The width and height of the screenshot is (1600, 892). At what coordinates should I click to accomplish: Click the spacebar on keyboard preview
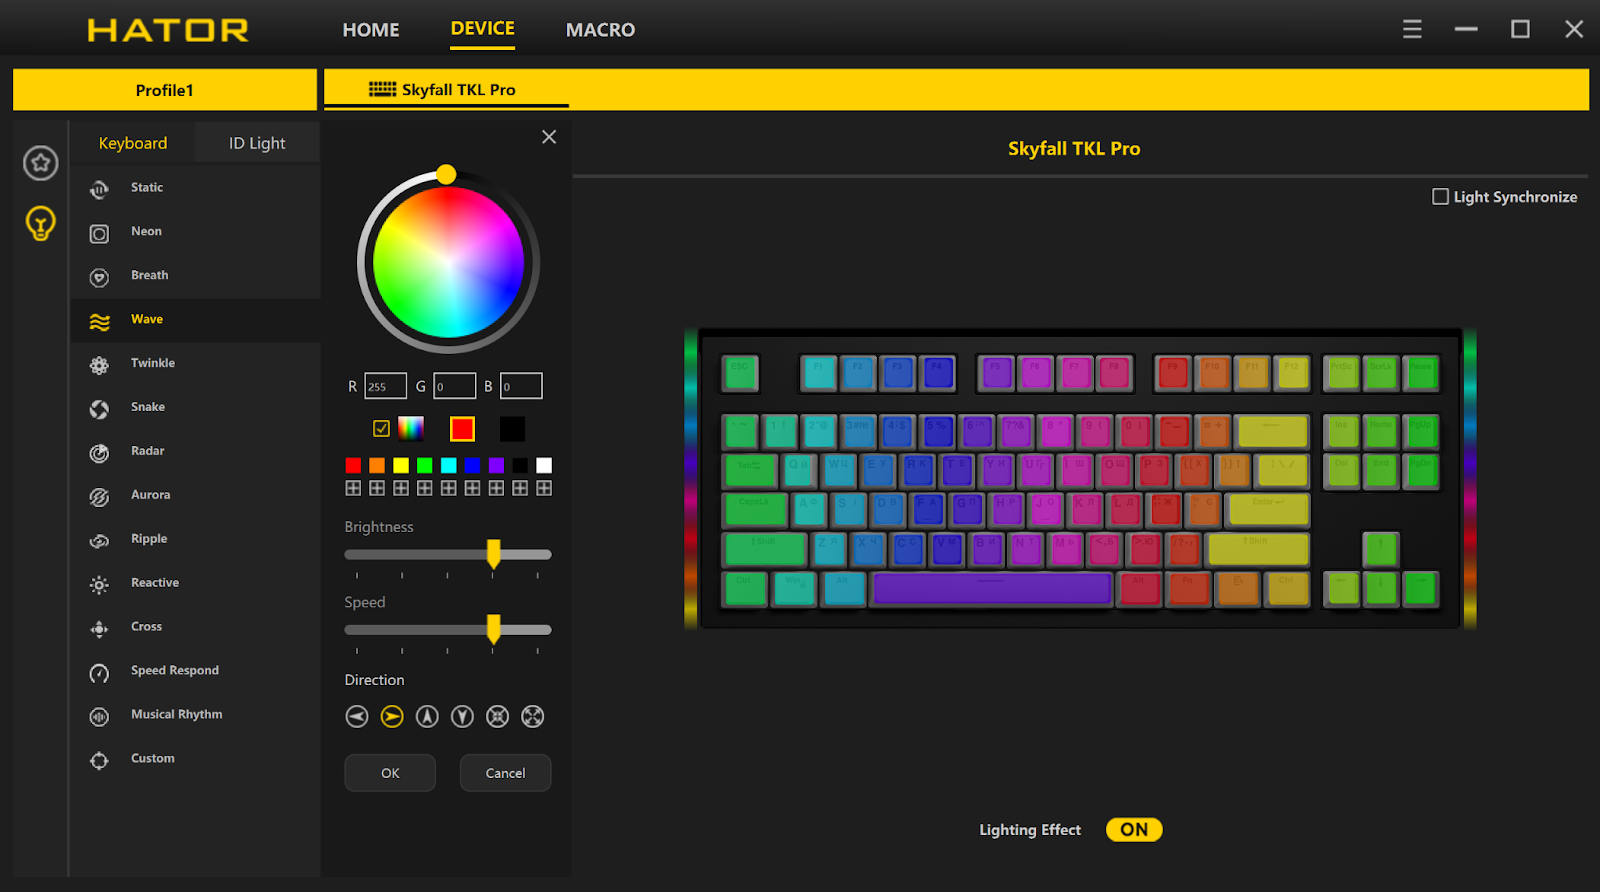(x=992, y=589)
